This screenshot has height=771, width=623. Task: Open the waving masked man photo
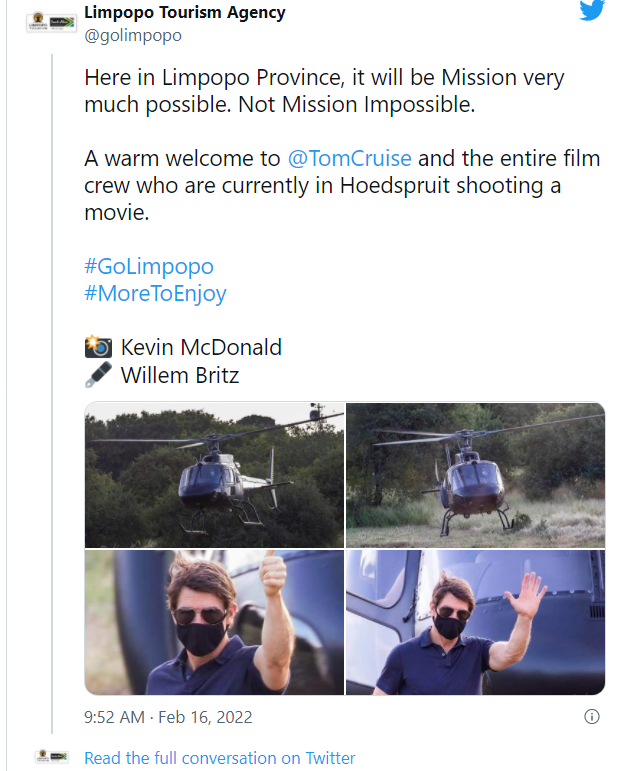(475, 622)
